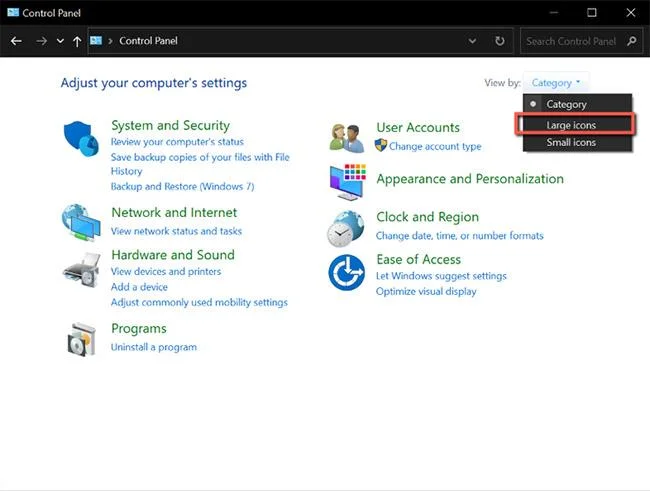Click Control Panel breadcrumb in address bar
This screenshot has height=491, width=650.
tap(148, 41)
